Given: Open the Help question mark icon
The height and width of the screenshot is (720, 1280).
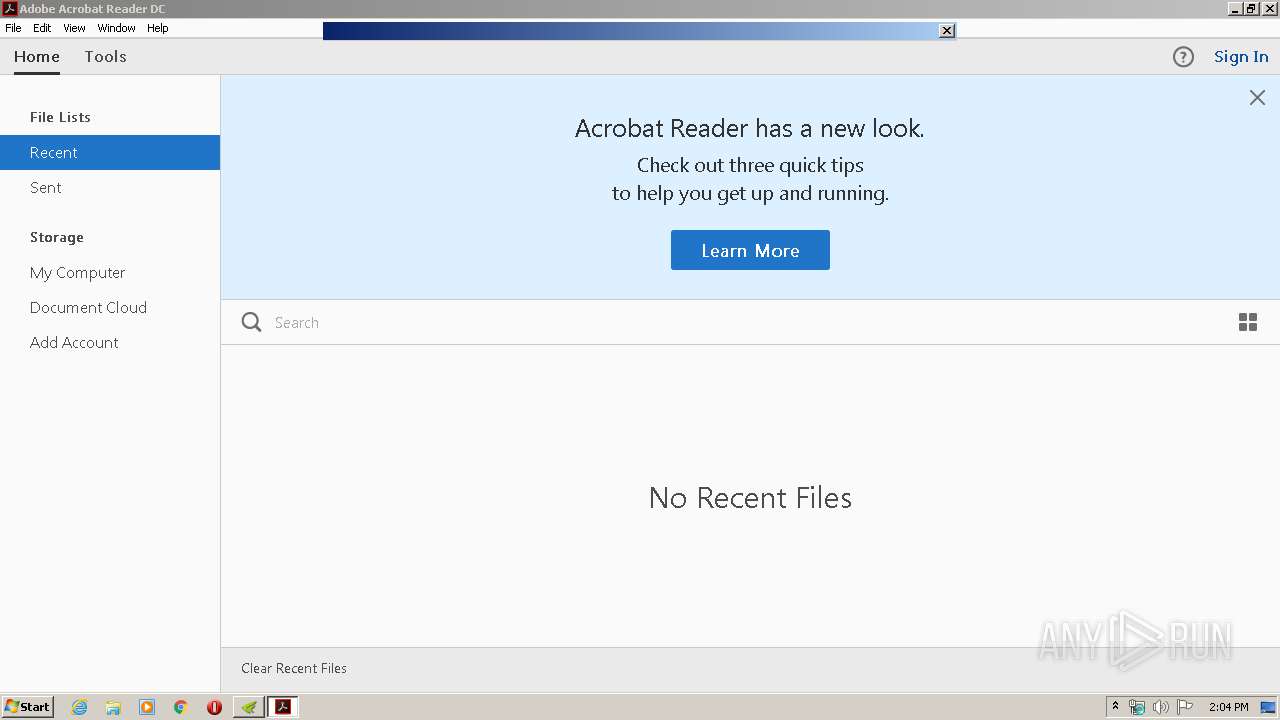Looking at the screenshot, I should [1183, 57].
